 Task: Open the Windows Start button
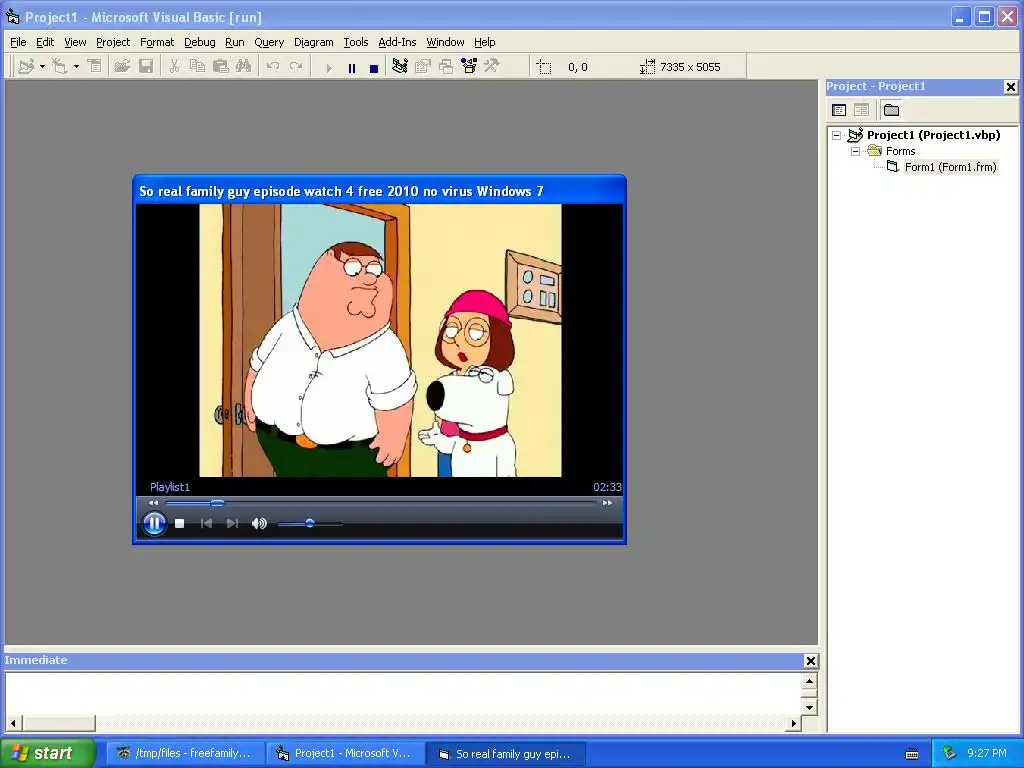click(47, 753)
